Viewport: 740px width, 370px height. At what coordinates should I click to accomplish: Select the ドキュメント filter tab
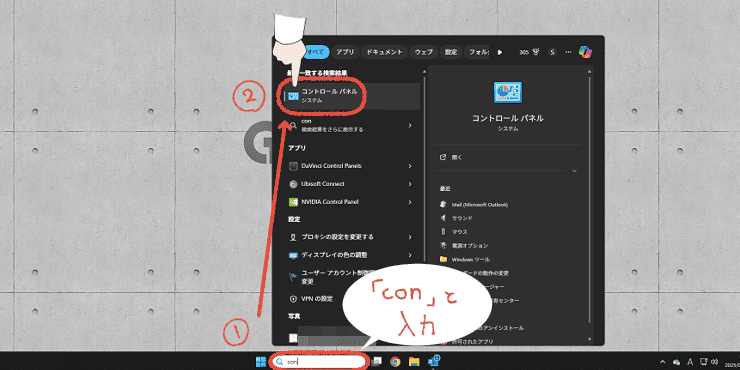(385, 52)
